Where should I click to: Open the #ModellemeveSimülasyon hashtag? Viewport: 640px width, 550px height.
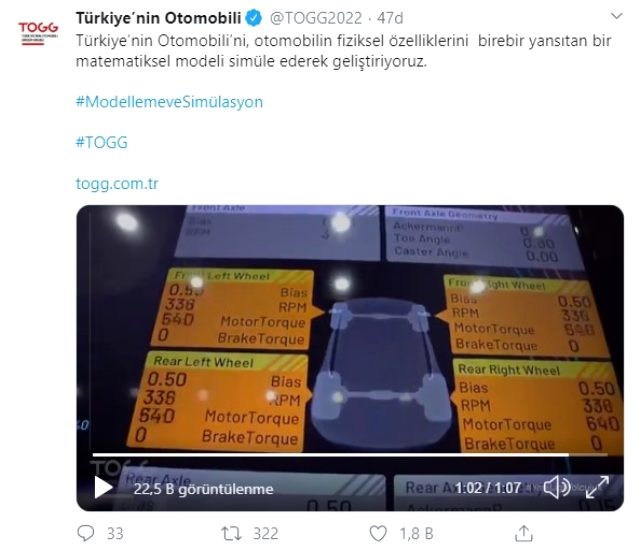pos(169,102)
